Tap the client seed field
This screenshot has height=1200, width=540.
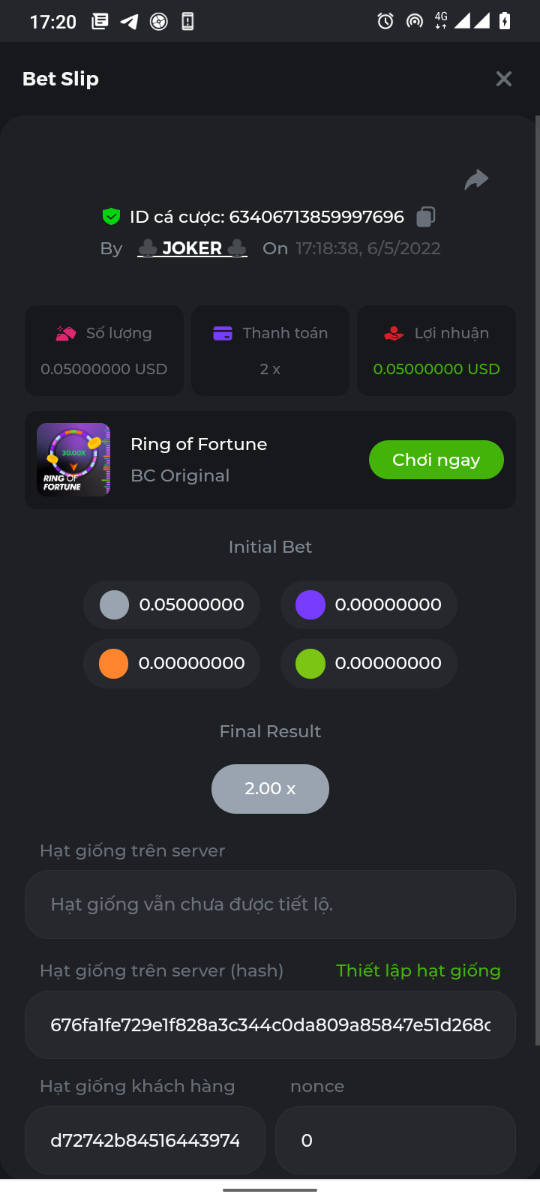click(145, 1140)
